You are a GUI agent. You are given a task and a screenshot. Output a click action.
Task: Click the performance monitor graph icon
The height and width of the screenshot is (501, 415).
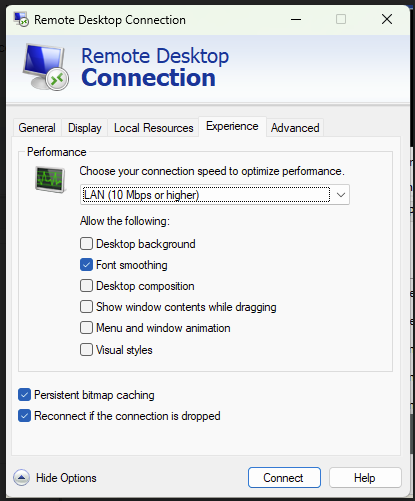50,180
